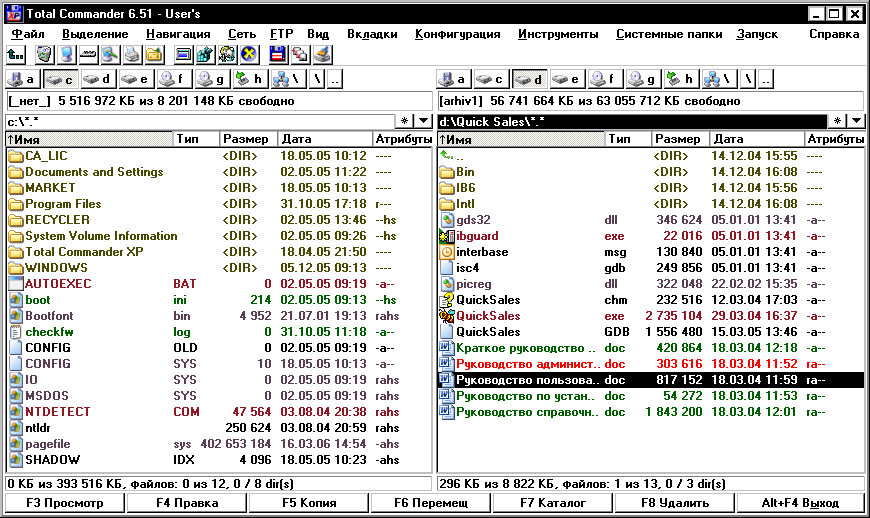Image resolution: width=870 pixels, height=518 pixels.
Task: Select the pagefile sys row
Action: (219, 444)
